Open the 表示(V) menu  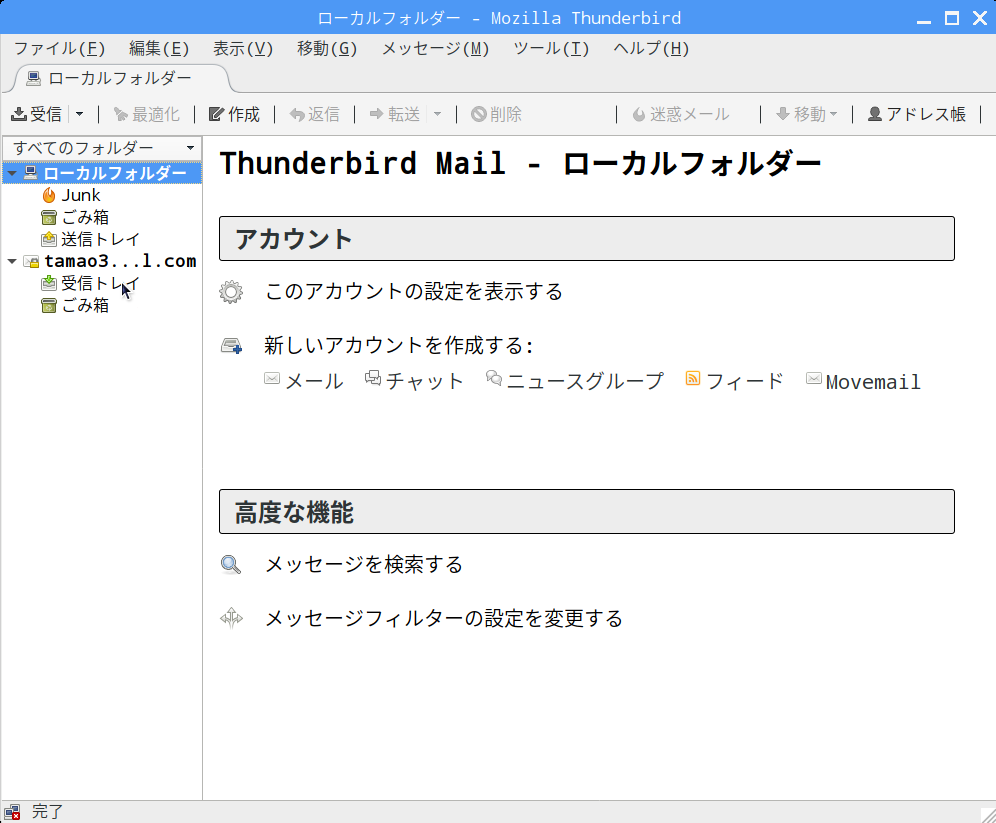point(243,49)
